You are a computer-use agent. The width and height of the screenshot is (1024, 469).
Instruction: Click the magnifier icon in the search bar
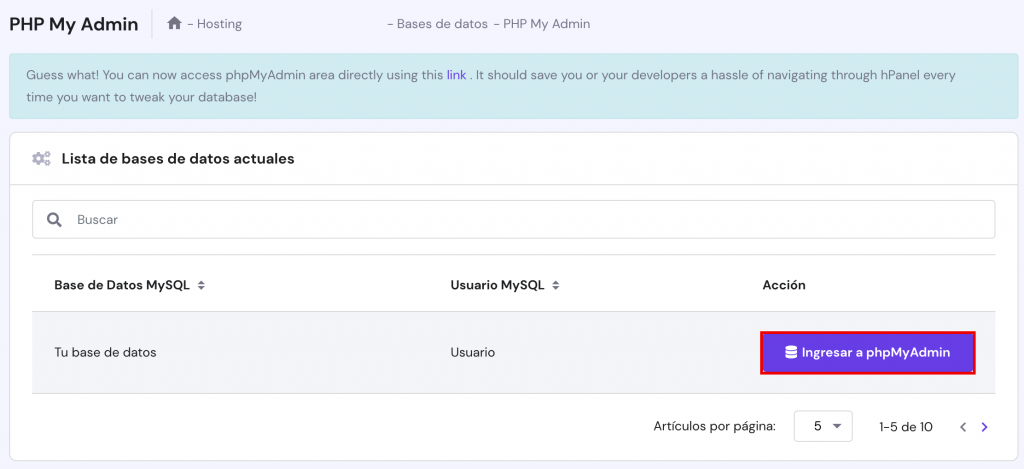55,219
